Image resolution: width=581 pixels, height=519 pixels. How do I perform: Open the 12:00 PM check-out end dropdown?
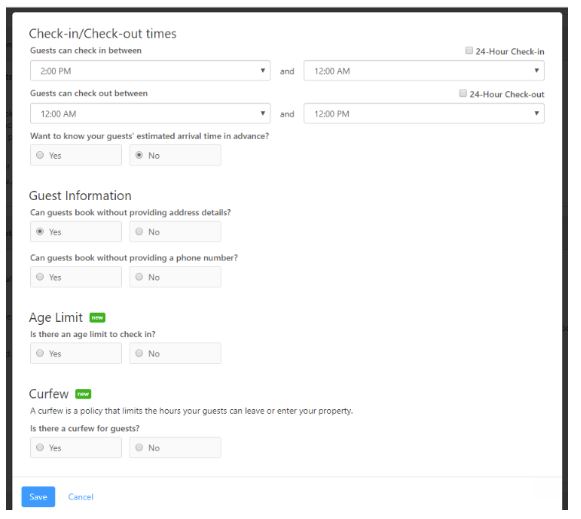pos(424,113)
